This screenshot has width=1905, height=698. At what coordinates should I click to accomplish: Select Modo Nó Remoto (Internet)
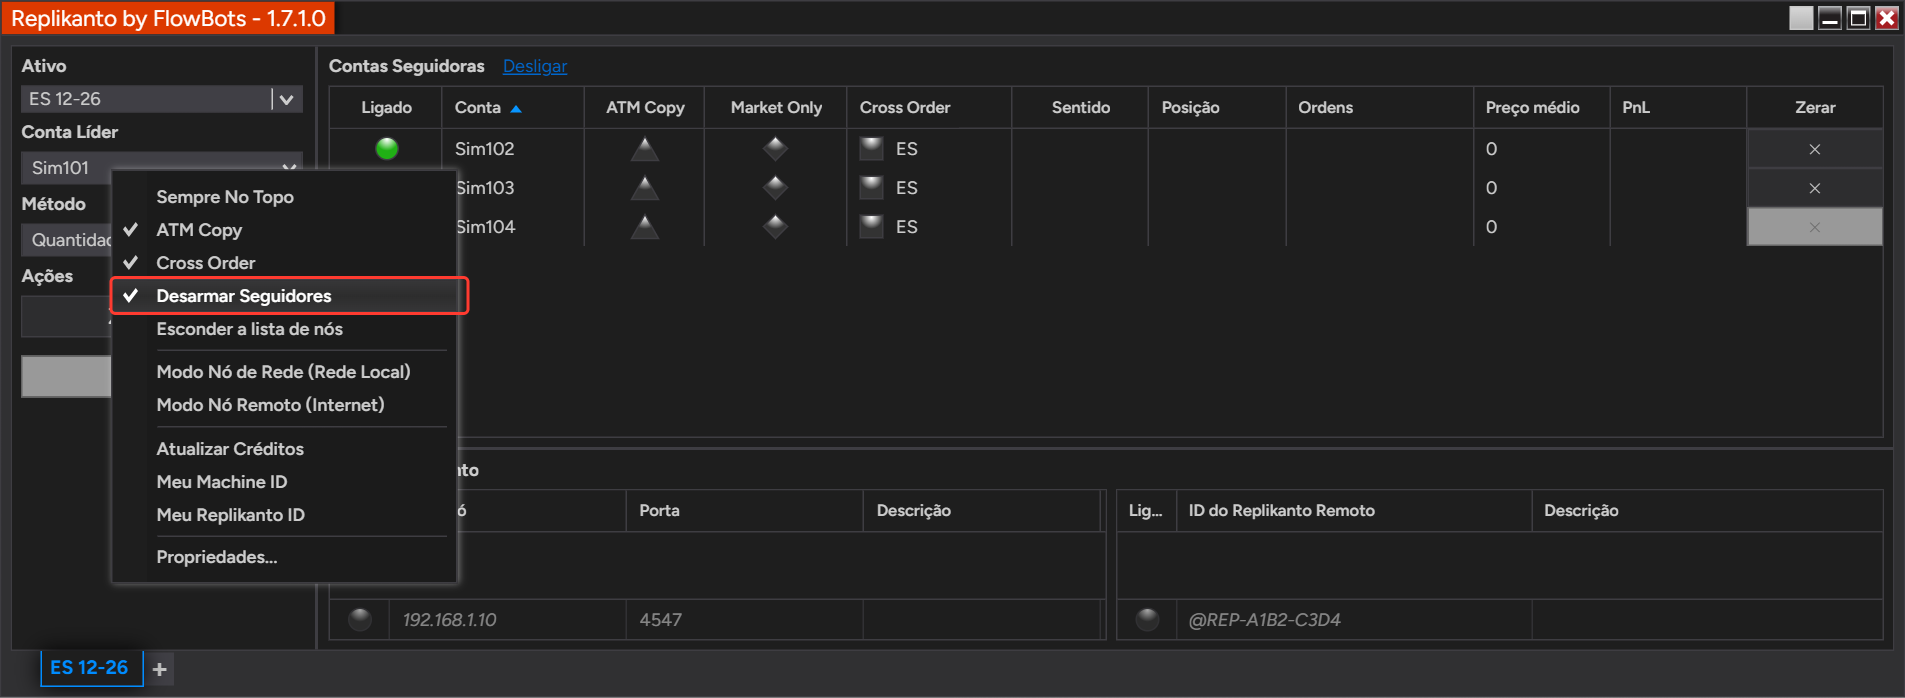285,405
